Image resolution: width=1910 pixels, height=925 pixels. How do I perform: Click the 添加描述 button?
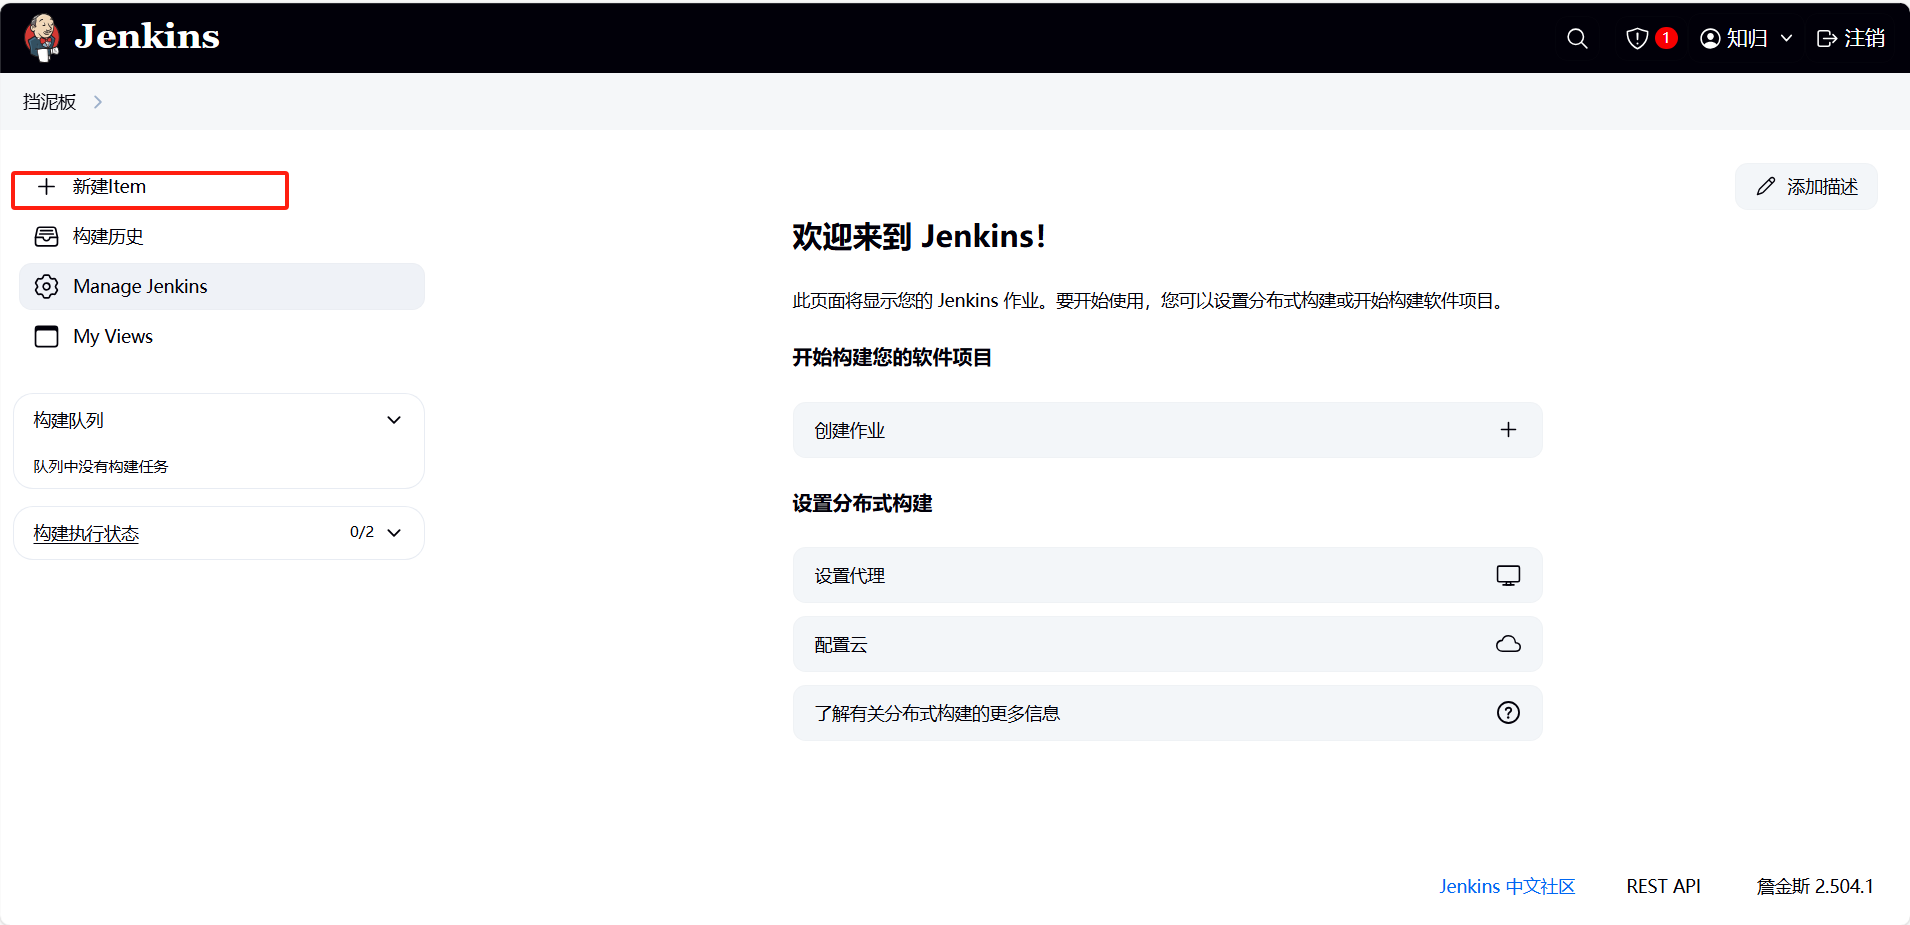pos(1806,187)
